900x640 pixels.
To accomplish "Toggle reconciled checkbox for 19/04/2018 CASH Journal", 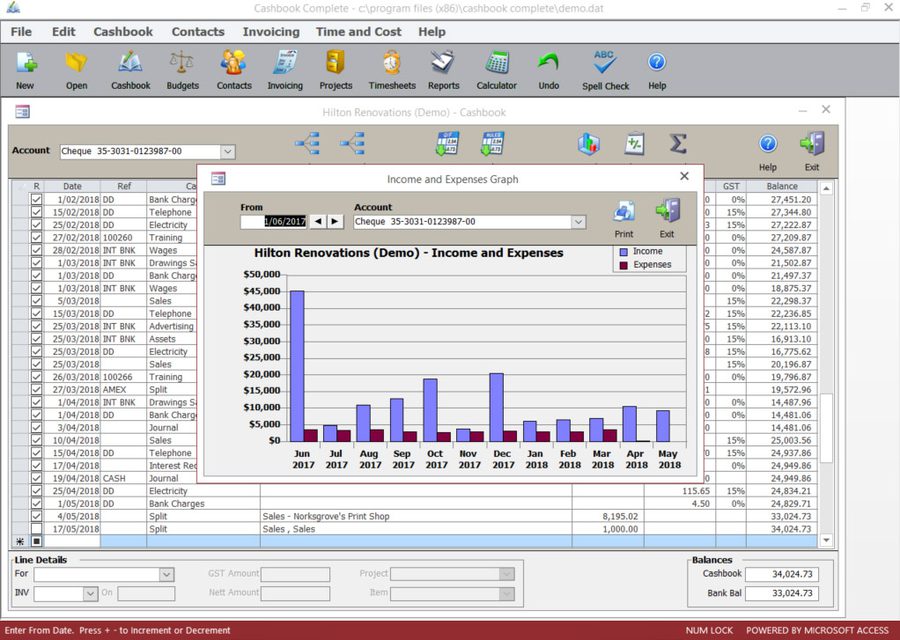I will (x=36, y=478).
